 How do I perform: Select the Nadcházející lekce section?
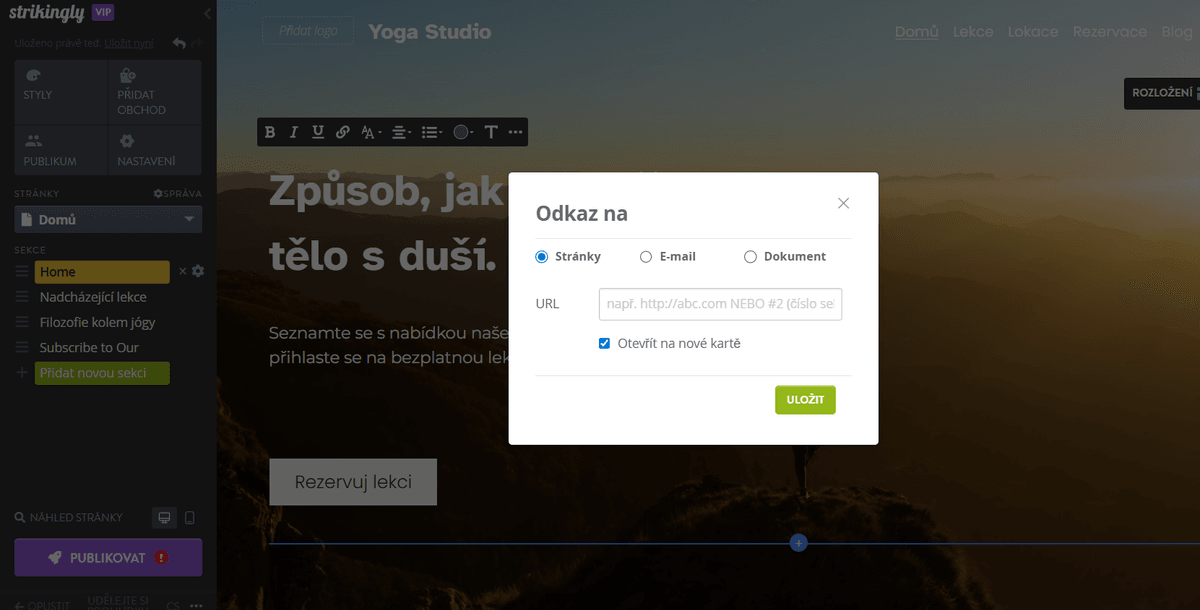93,297
